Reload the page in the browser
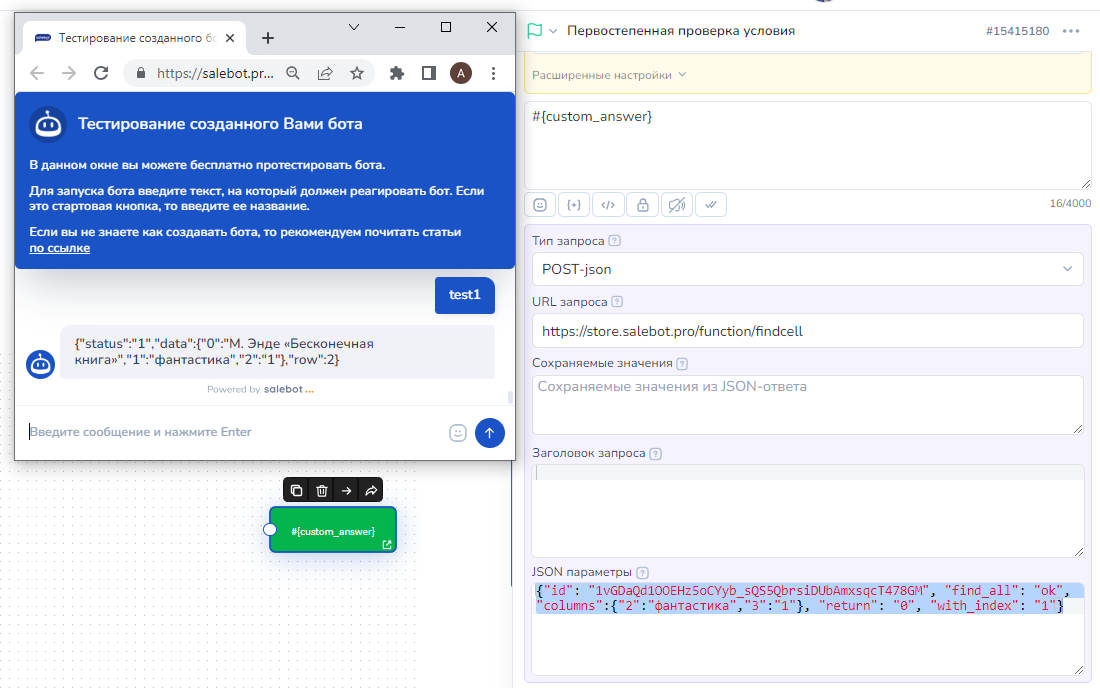This screenshot has height=688, width=1100. tap(100, 73)
